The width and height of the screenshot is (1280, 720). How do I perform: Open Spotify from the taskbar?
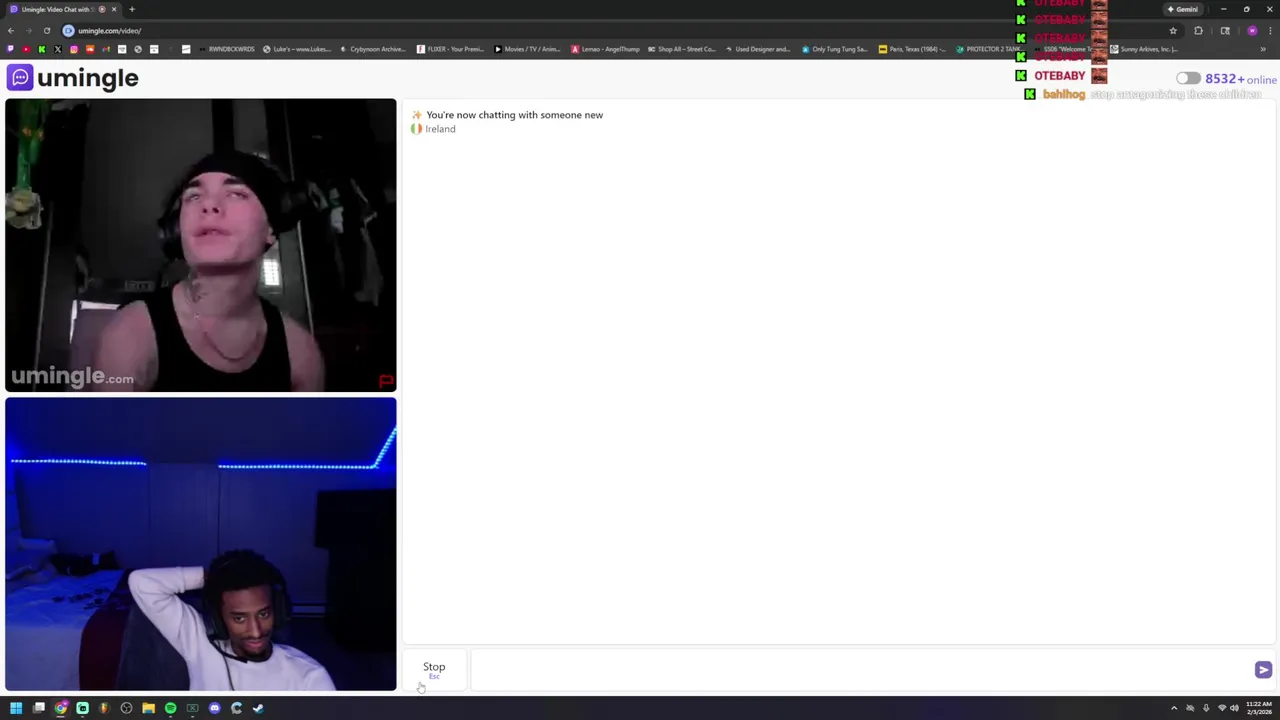(170, 708)
